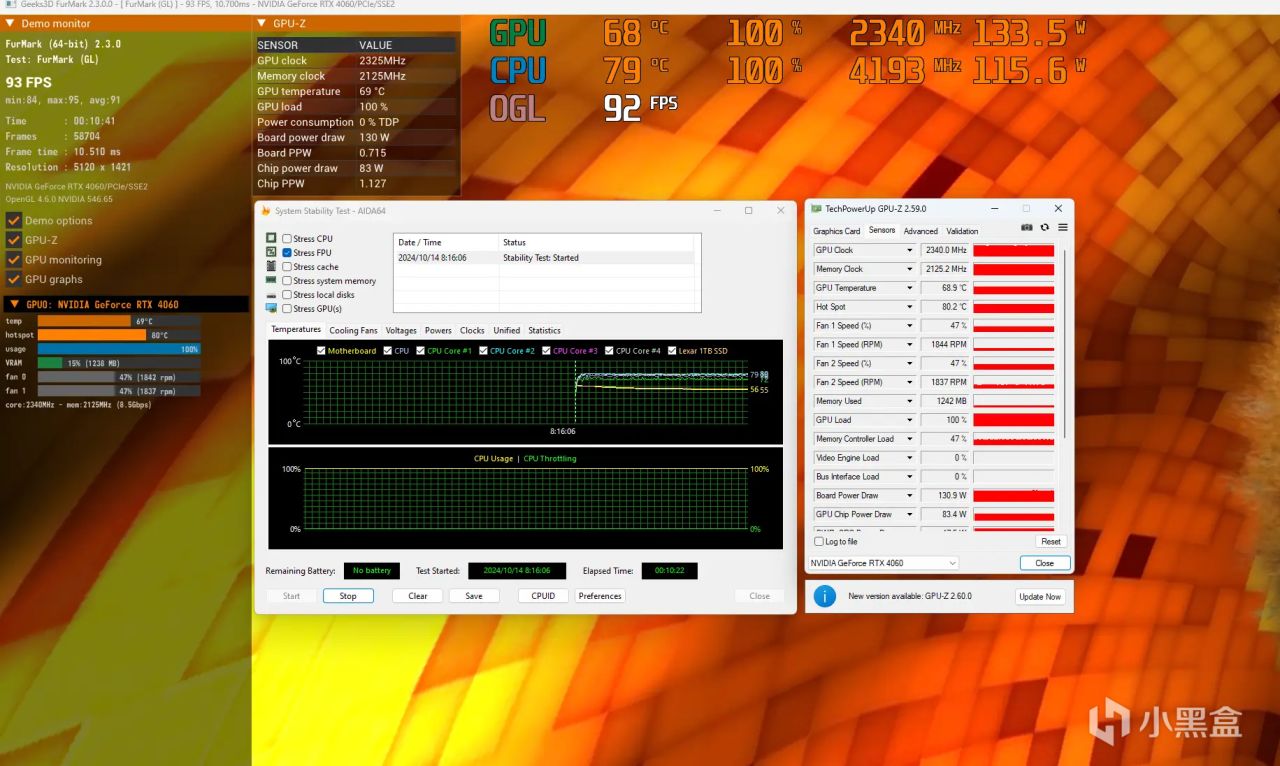The height and width of the screenshot is (766, 1280).
Task: Open the Board Power Draw sensor dropdown
Action: click(x=910, y=496)
